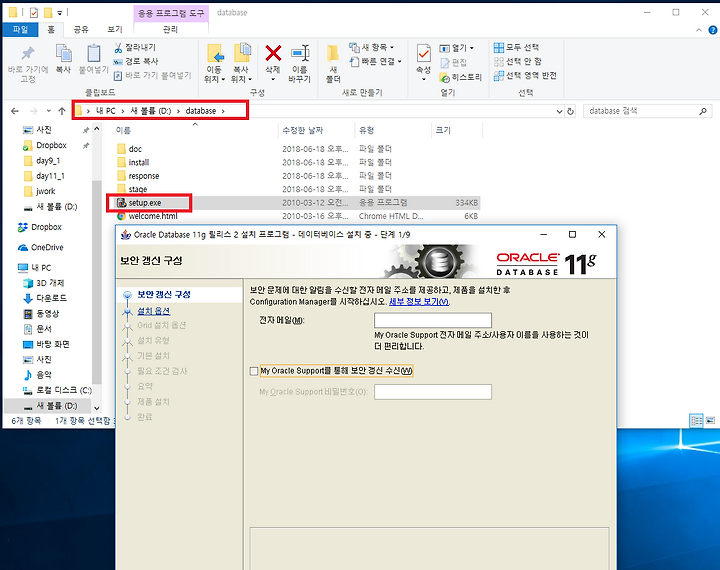720x570 pixels.
Task: Click the refresh icon beside address bar
Action: coord(571,111)
